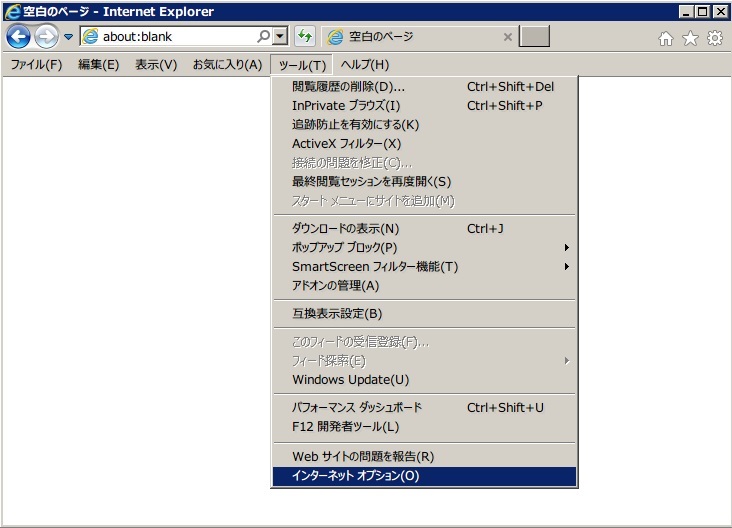This screenshot has height=528, width=732.
Task: Toggle ActiveX フィルター(X)
Action: 424,144
